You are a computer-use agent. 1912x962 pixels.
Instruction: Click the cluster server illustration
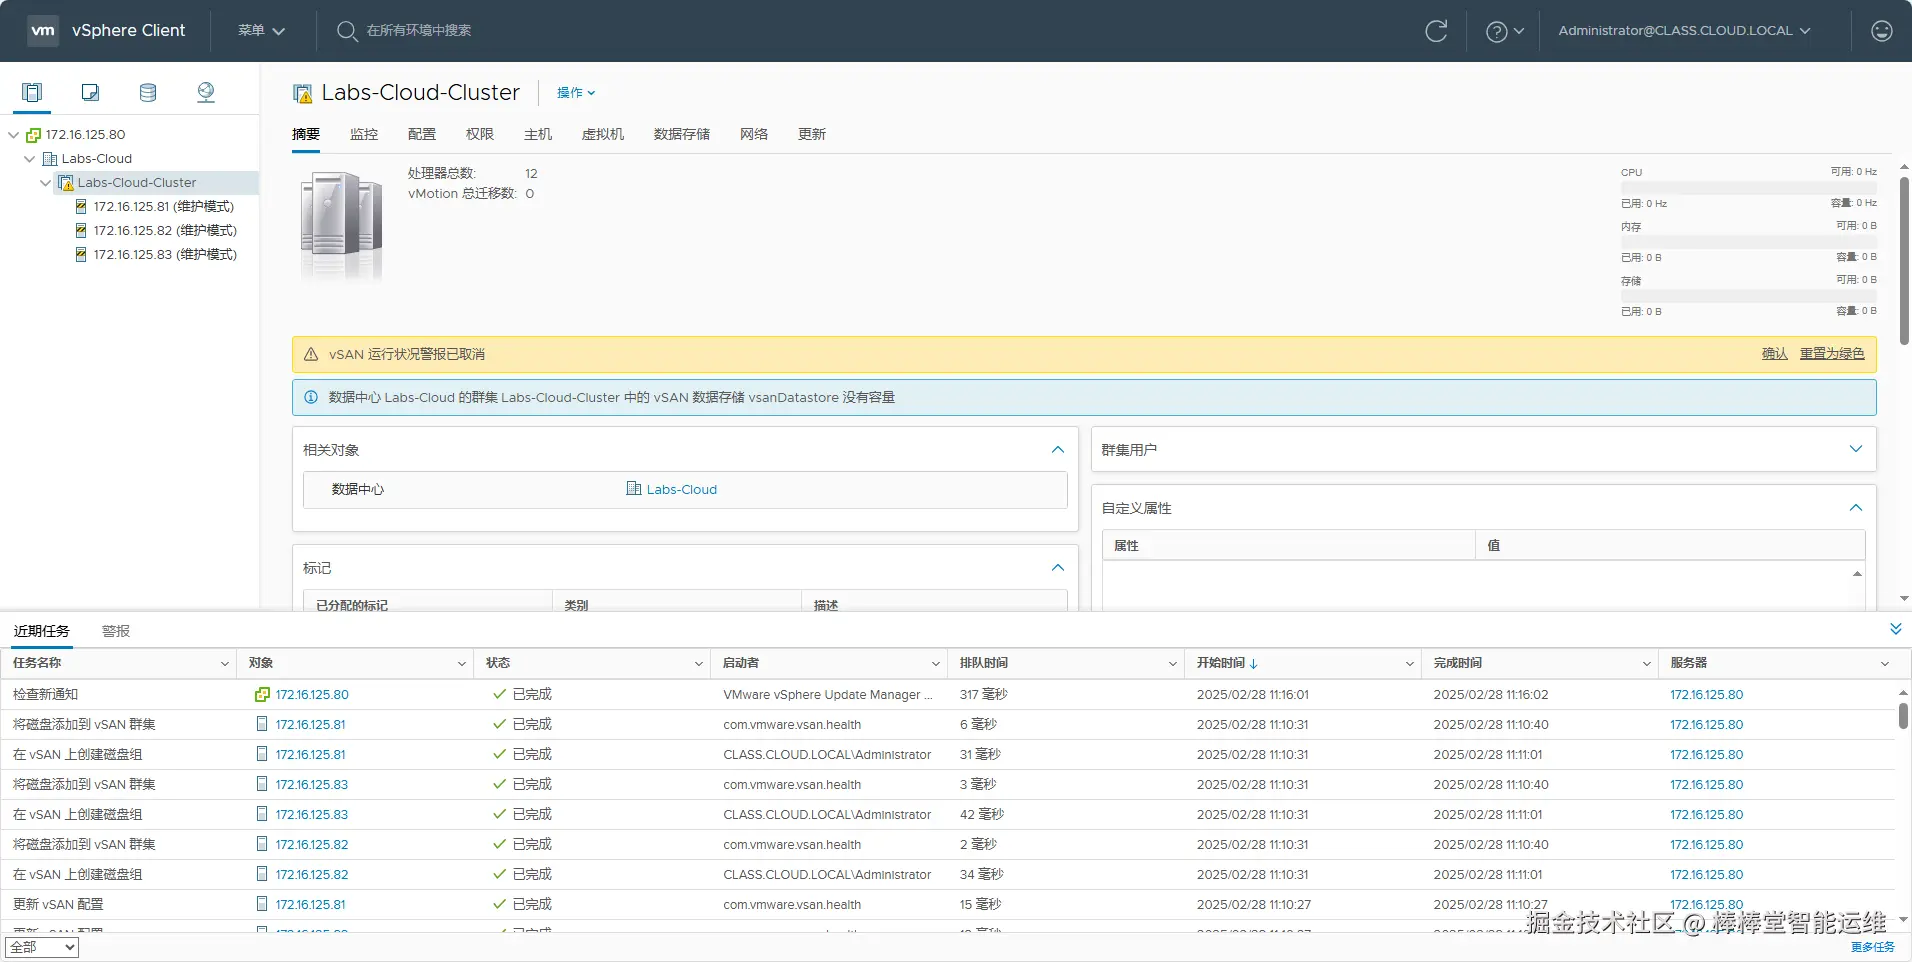point(342,225)
